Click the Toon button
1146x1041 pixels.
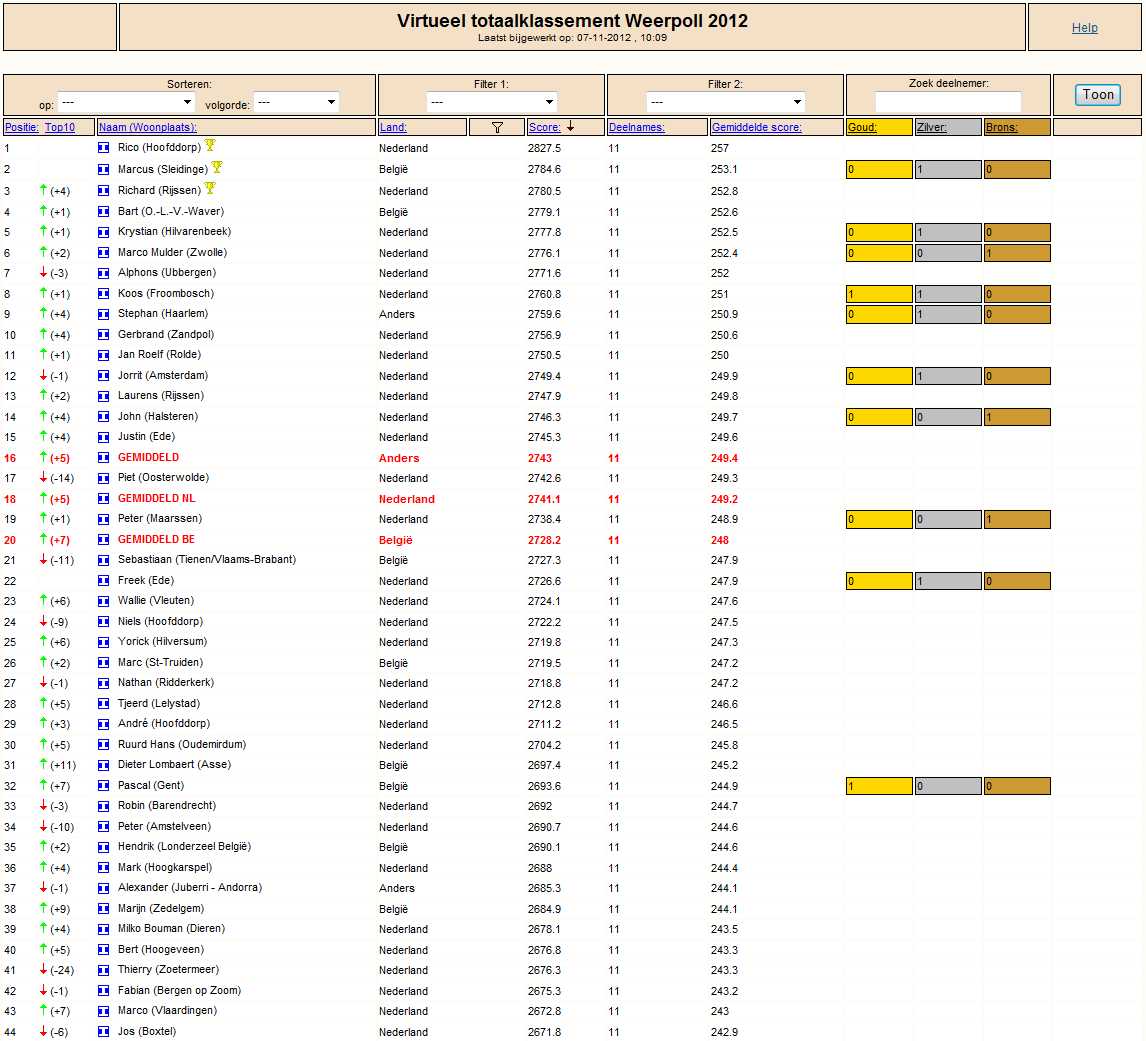pyautogui.click(x=1098, y=95)
